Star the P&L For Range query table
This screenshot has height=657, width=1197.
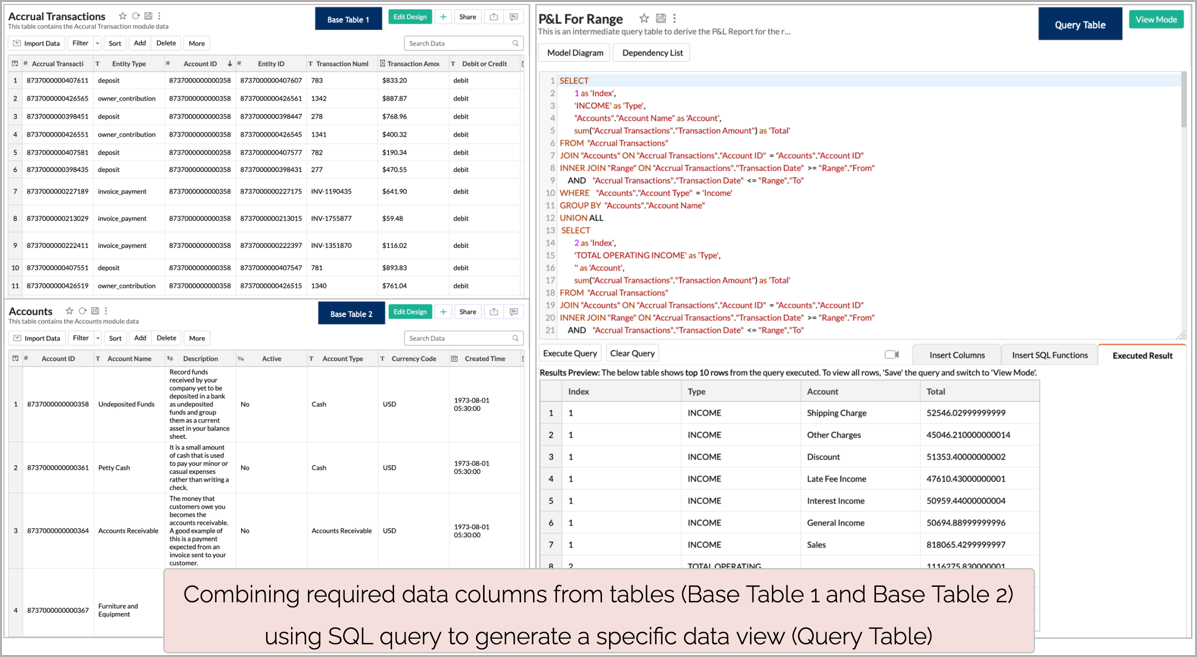click(x=644, y=18)
